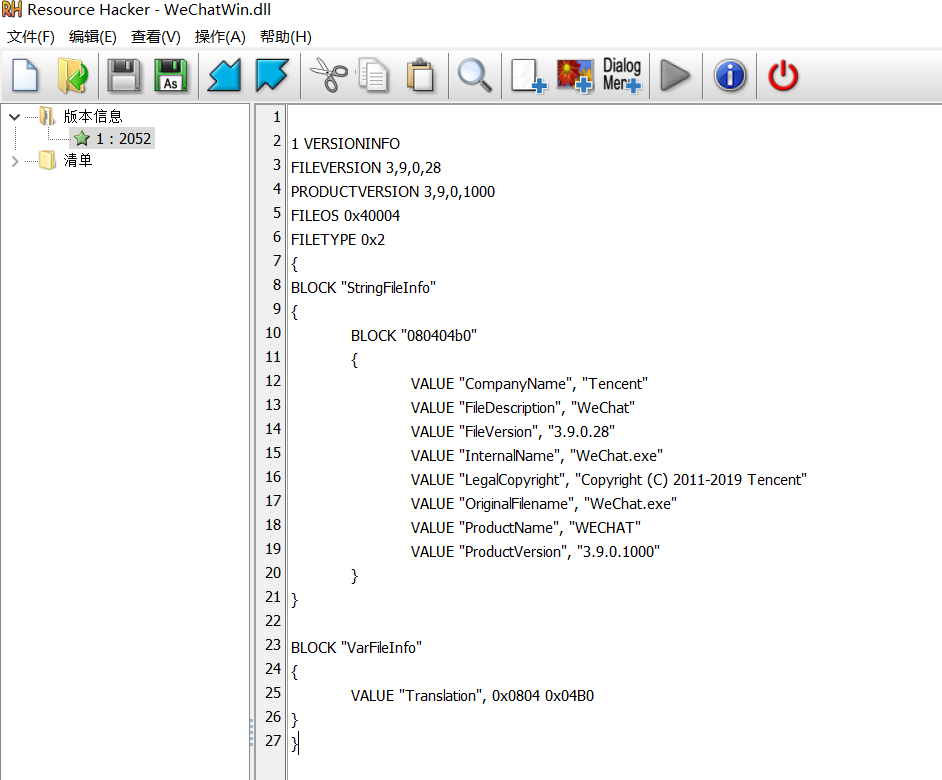Open the 文件(F) menu
Image resolution: width=942 pixels, height=780 pixels.
coord(31,37)
